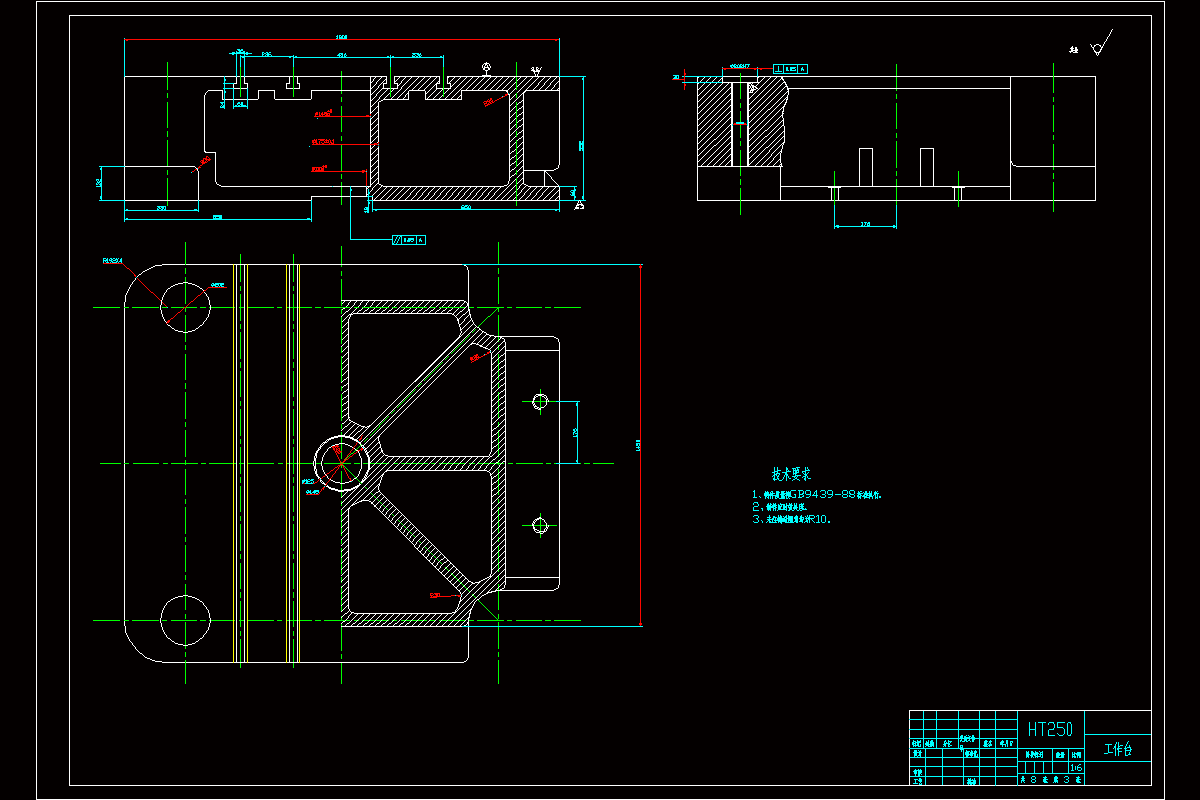Viewport: 1200px width, 800px height.
Task: Click the HT250 material text in title block
Action: [1050, 729]
